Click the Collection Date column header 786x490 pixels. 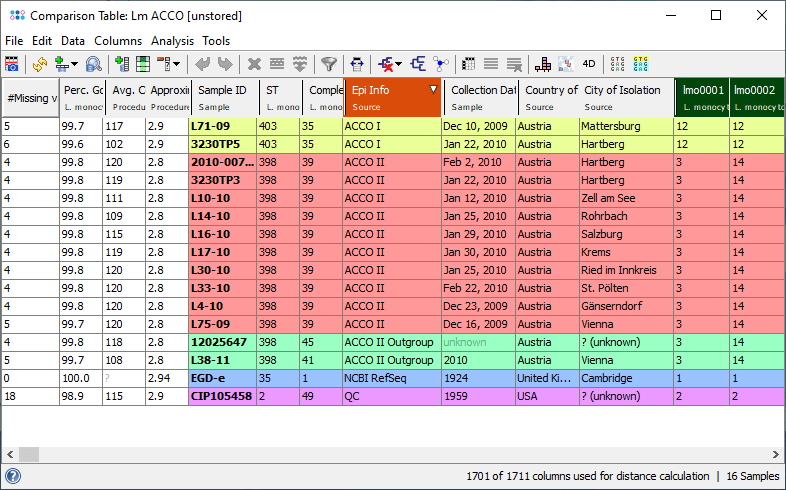point(481,98)
